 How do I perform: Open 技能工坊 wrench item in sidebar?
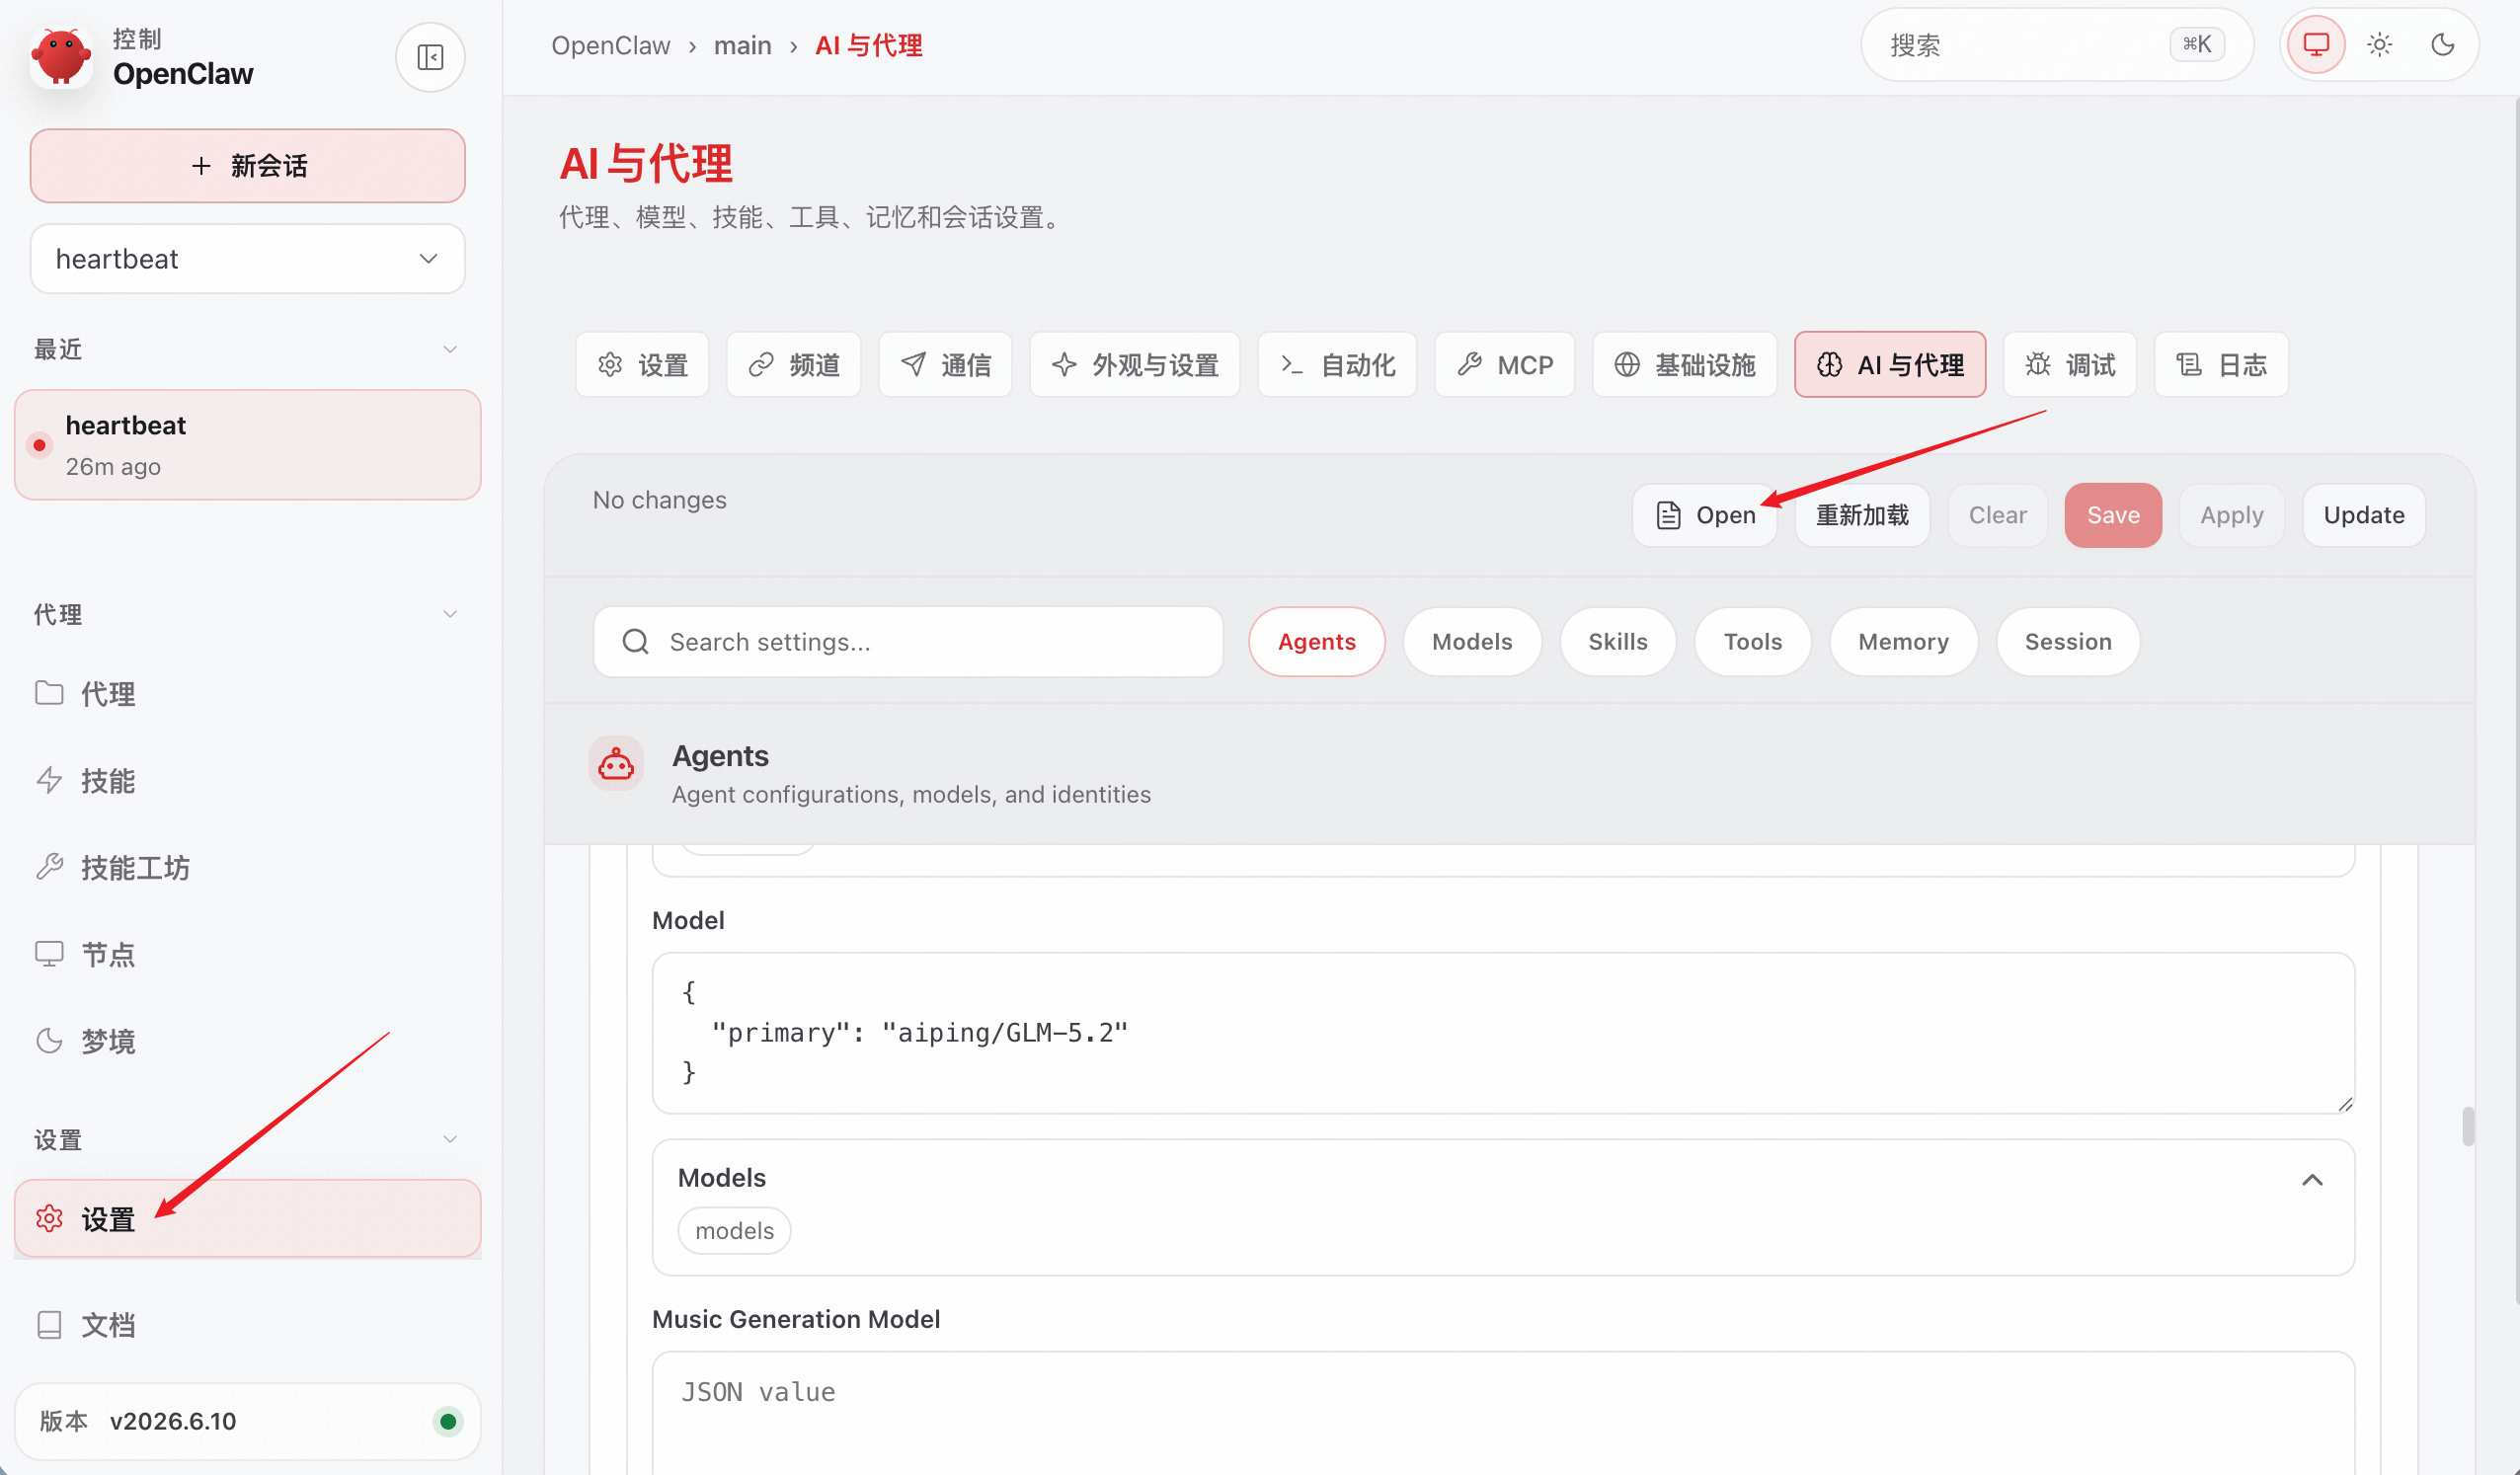click(x=247, y=867)
